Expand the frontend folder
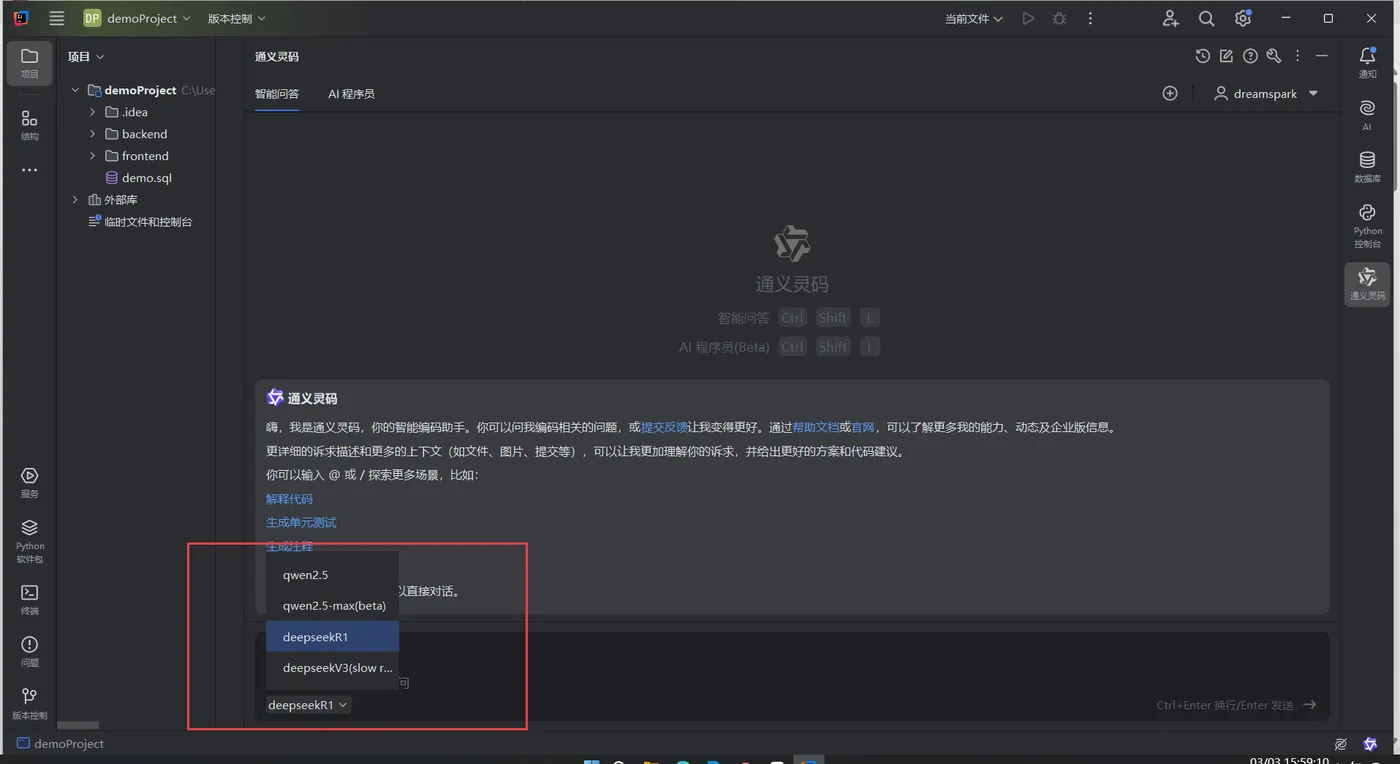Viewport: 1400px width, 764px height. point(93,156)
